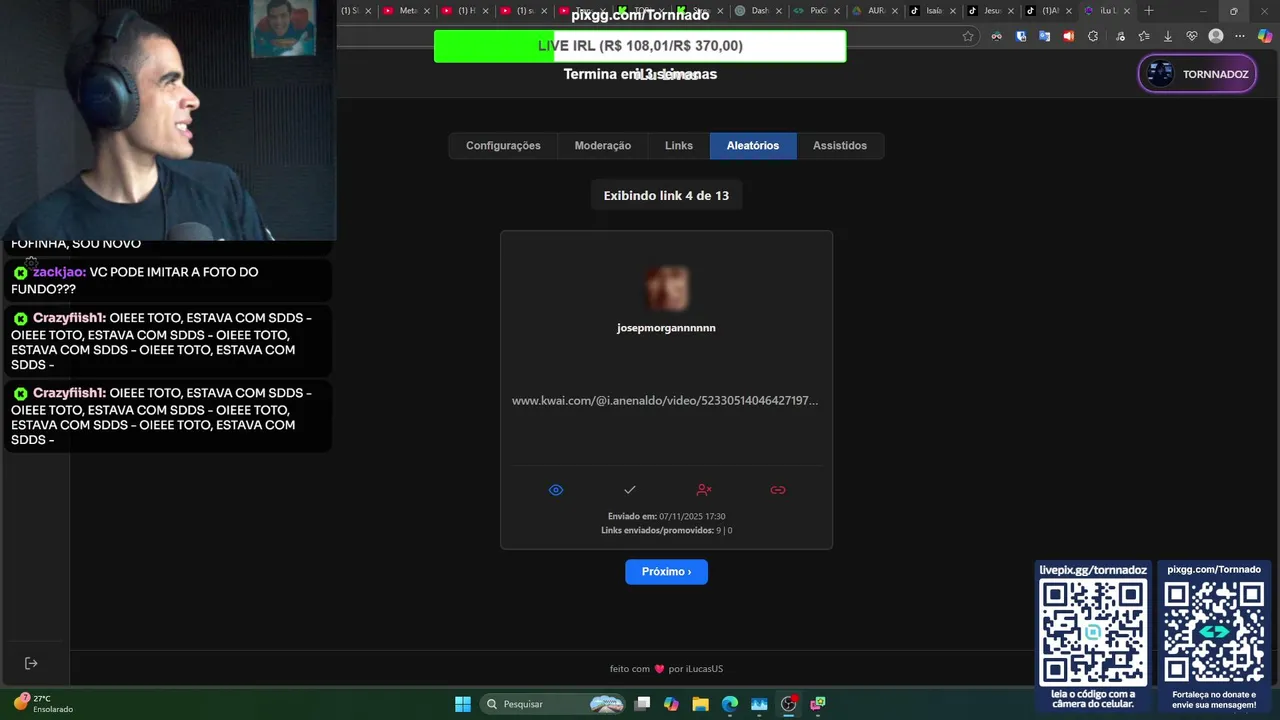Viewport: 1280px width, 720px height.
Task: Switch to the Moderação tab
Action: click(x=603, y=146)
